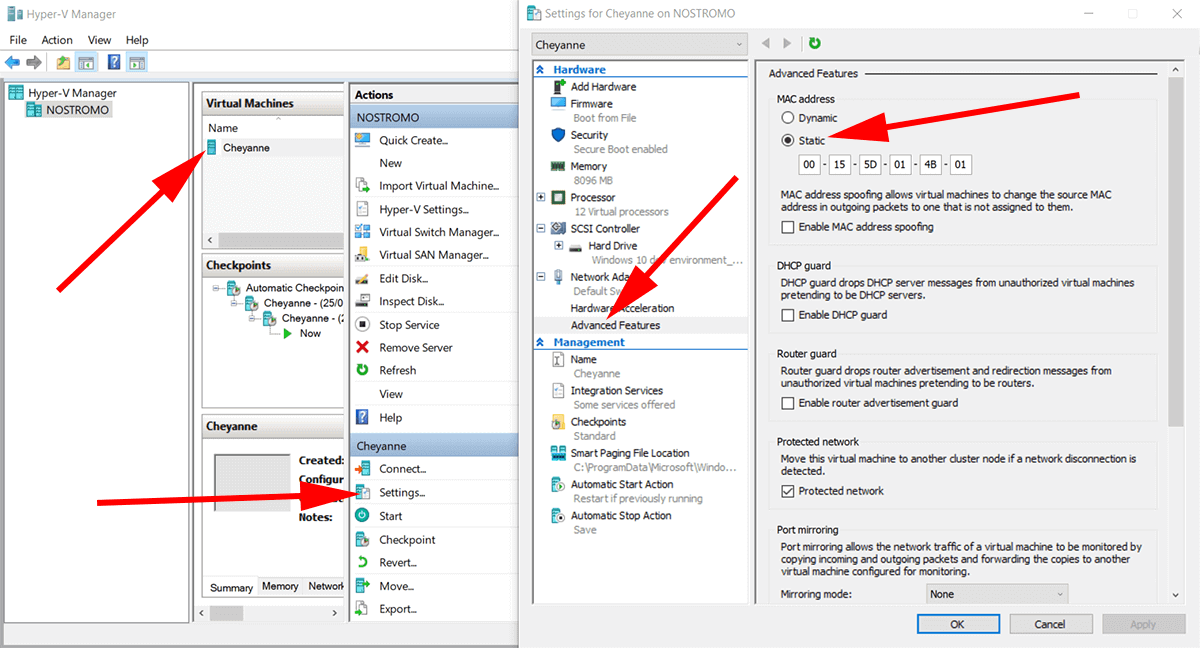Expand the Processor node

(x=542, y=198)
